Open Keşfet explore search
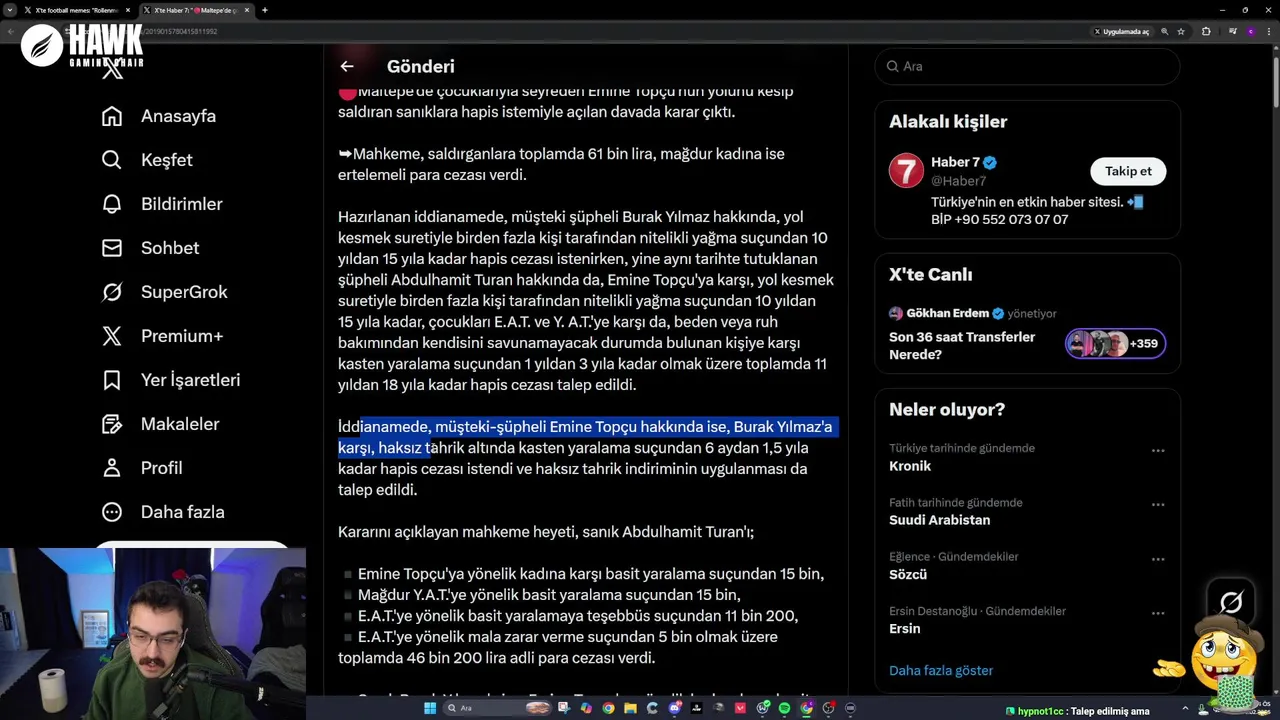This screenshot has height=720, width=1280. [x=147, y=160]
